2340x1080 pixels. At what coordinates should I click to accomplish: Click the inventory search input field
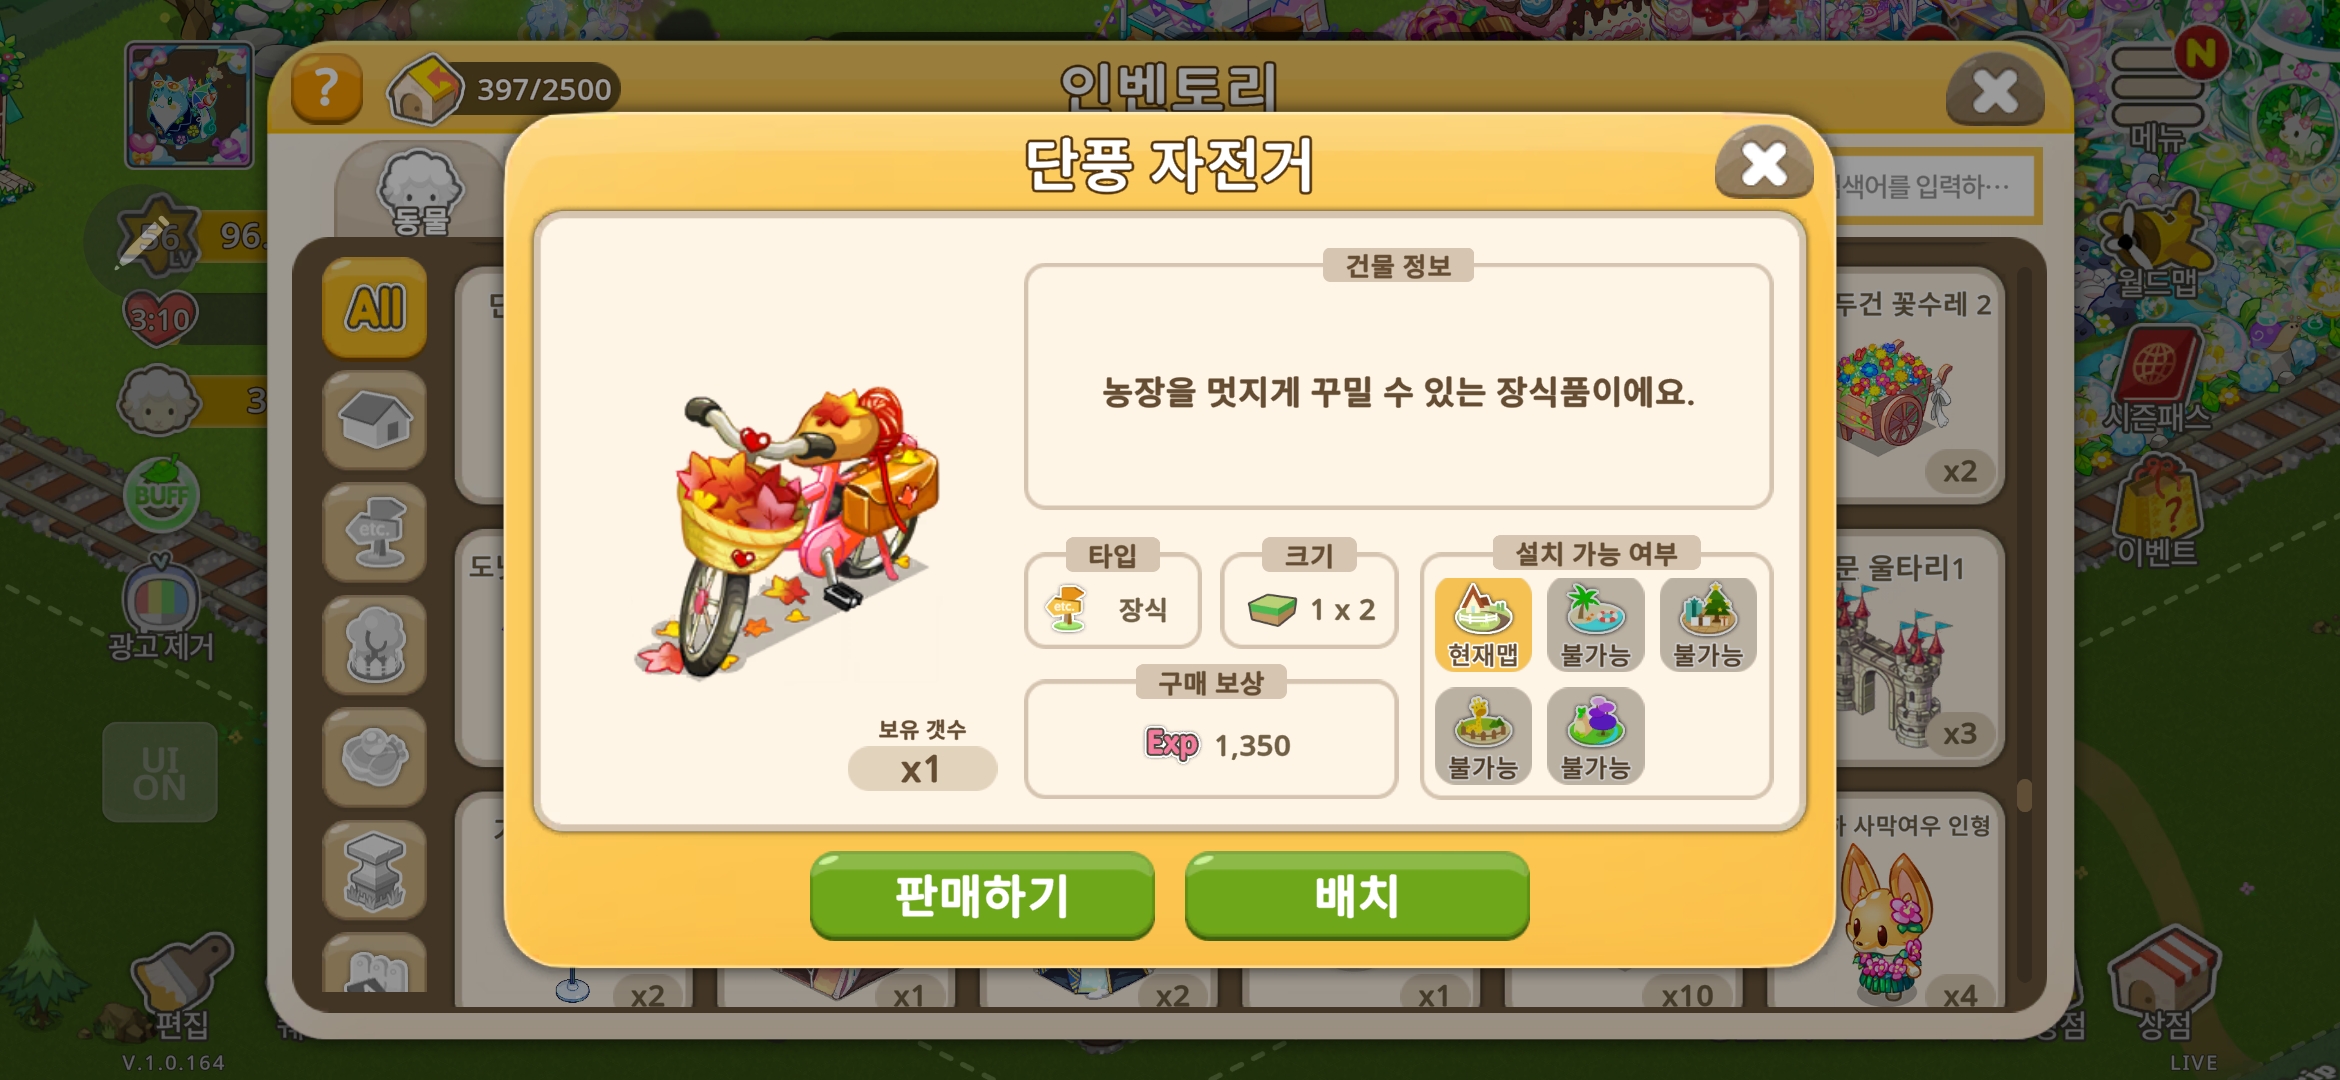click(x=1937, y=186)
